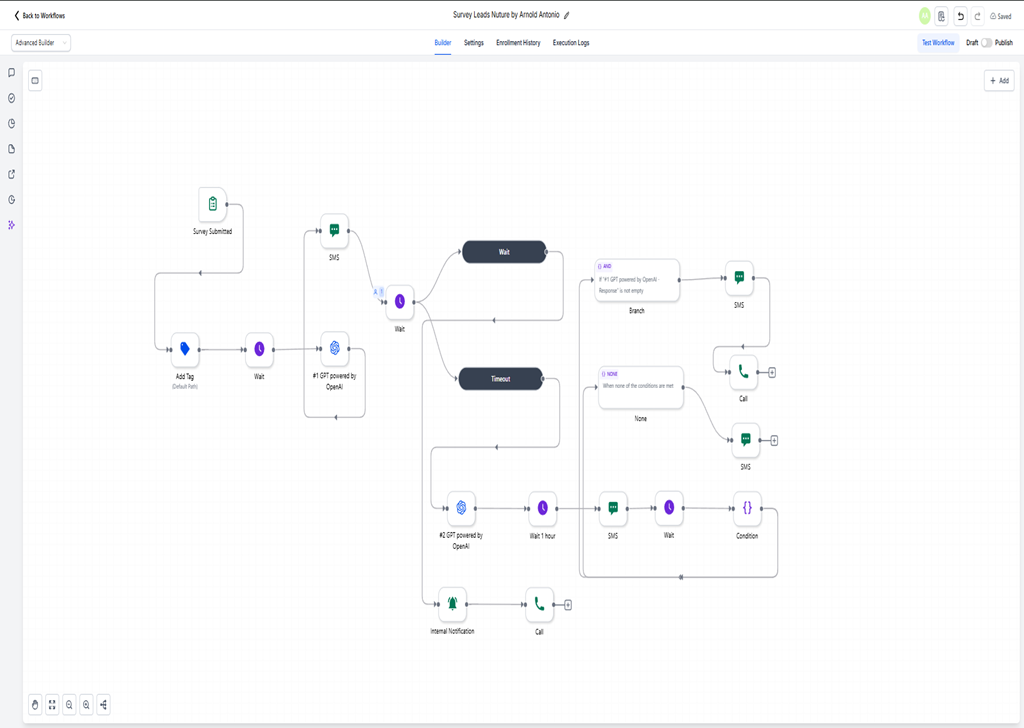
Task: Open the check-circle icon in sidebar
Action: click(11, 98)
